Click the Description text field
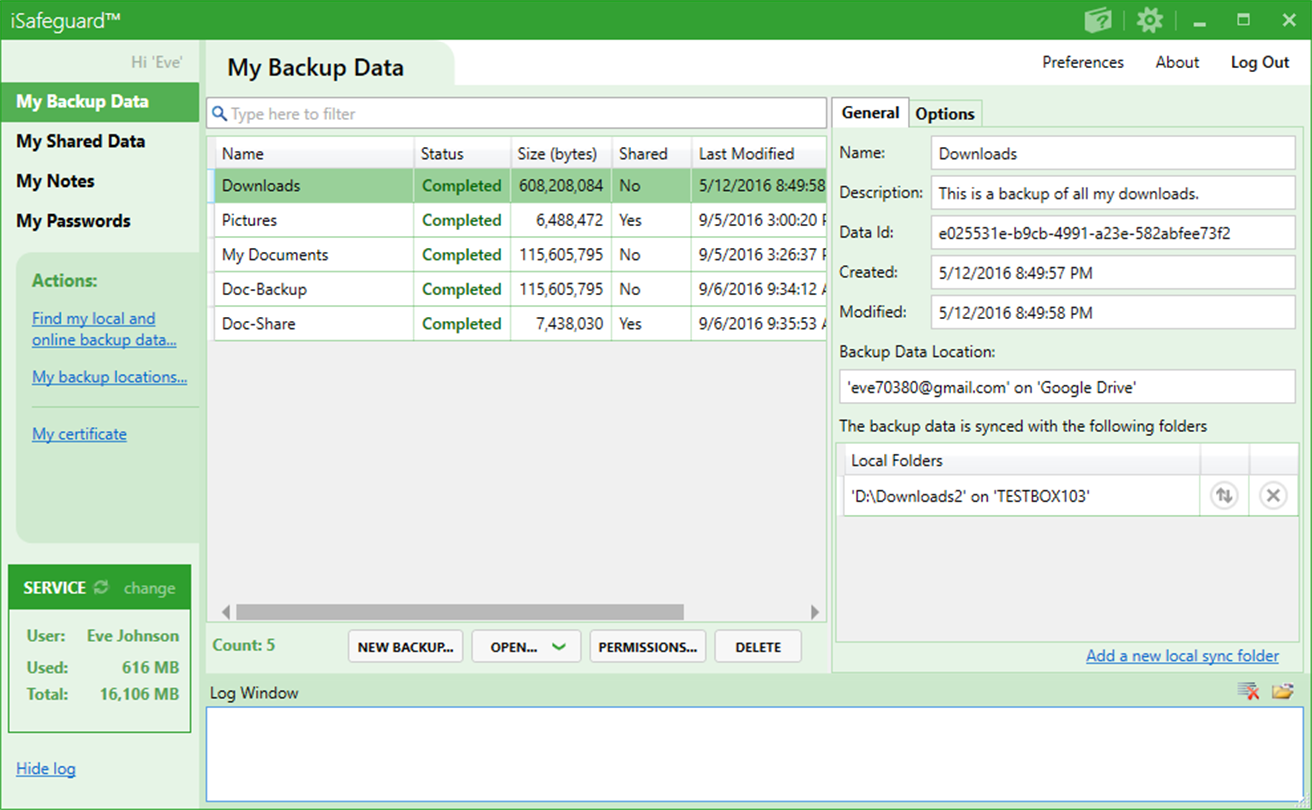Screen dimensions: 1312x810 (x=1113, y=193)
